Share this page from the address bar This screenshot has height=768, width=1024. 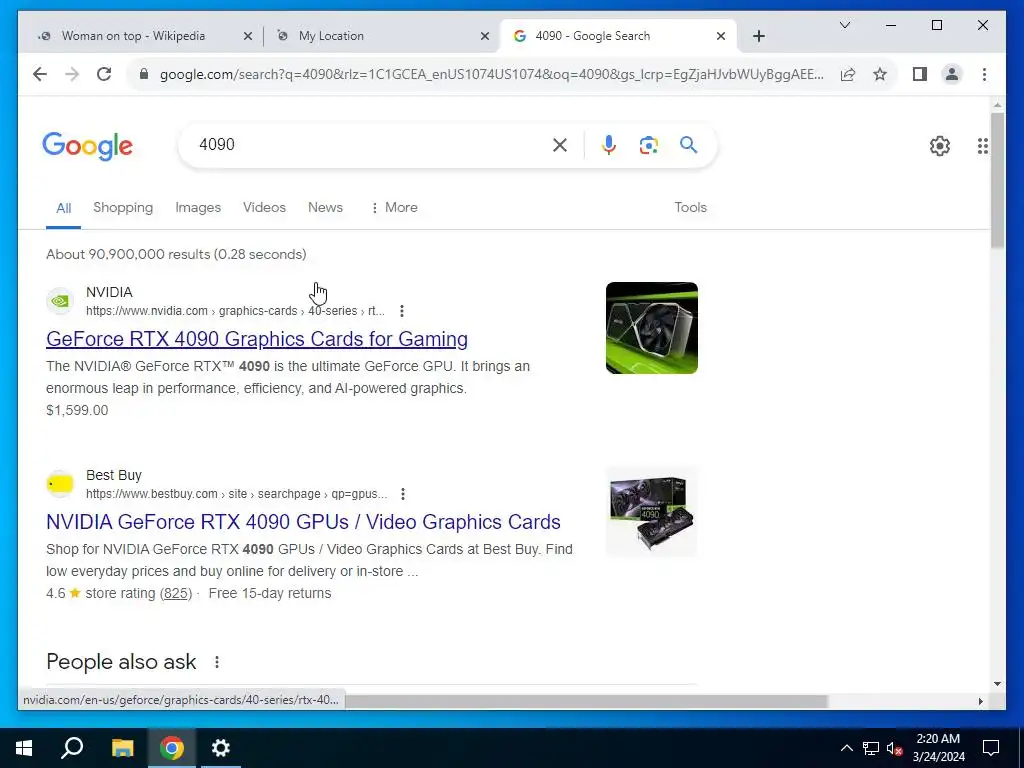848,74
